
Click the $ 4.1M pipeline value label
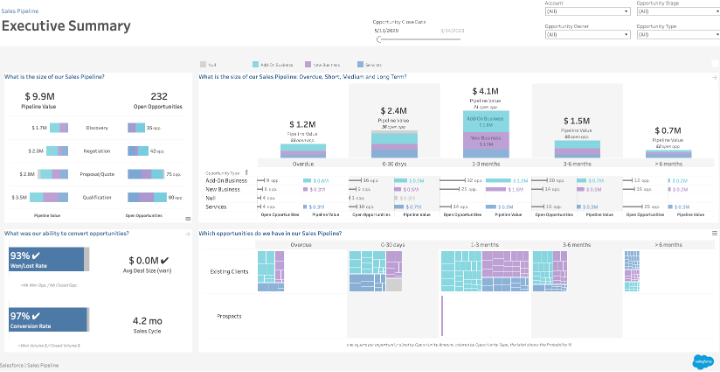pos(486,91)
